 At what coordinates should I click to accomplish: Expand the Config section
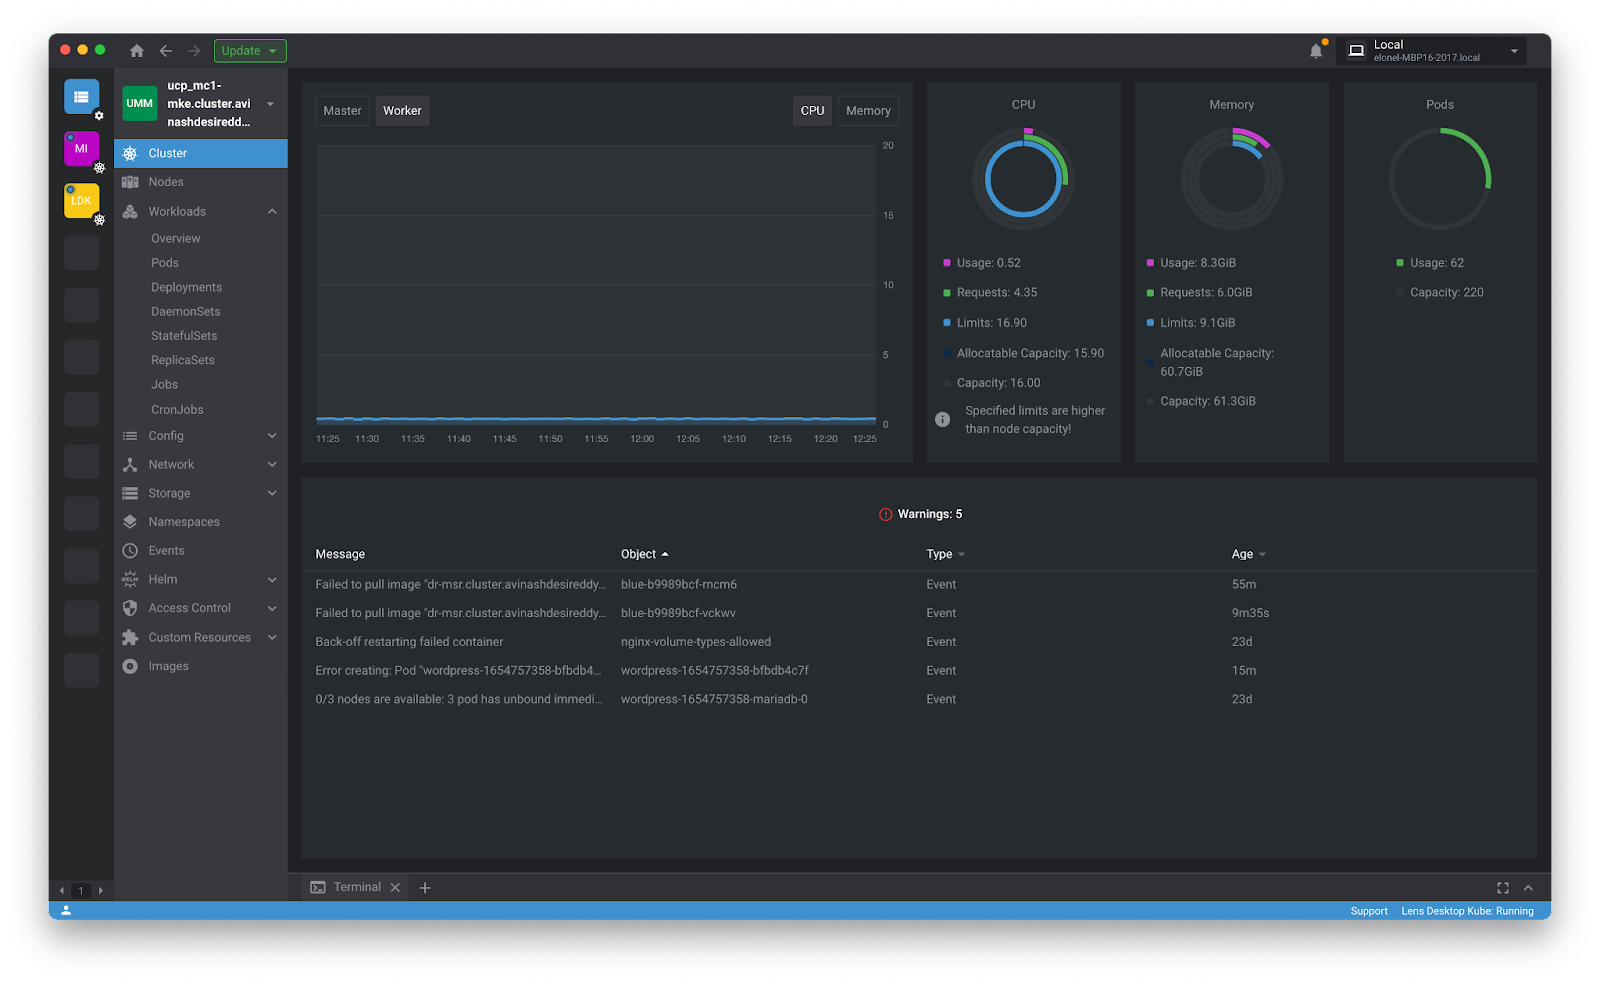coord(272,436)
